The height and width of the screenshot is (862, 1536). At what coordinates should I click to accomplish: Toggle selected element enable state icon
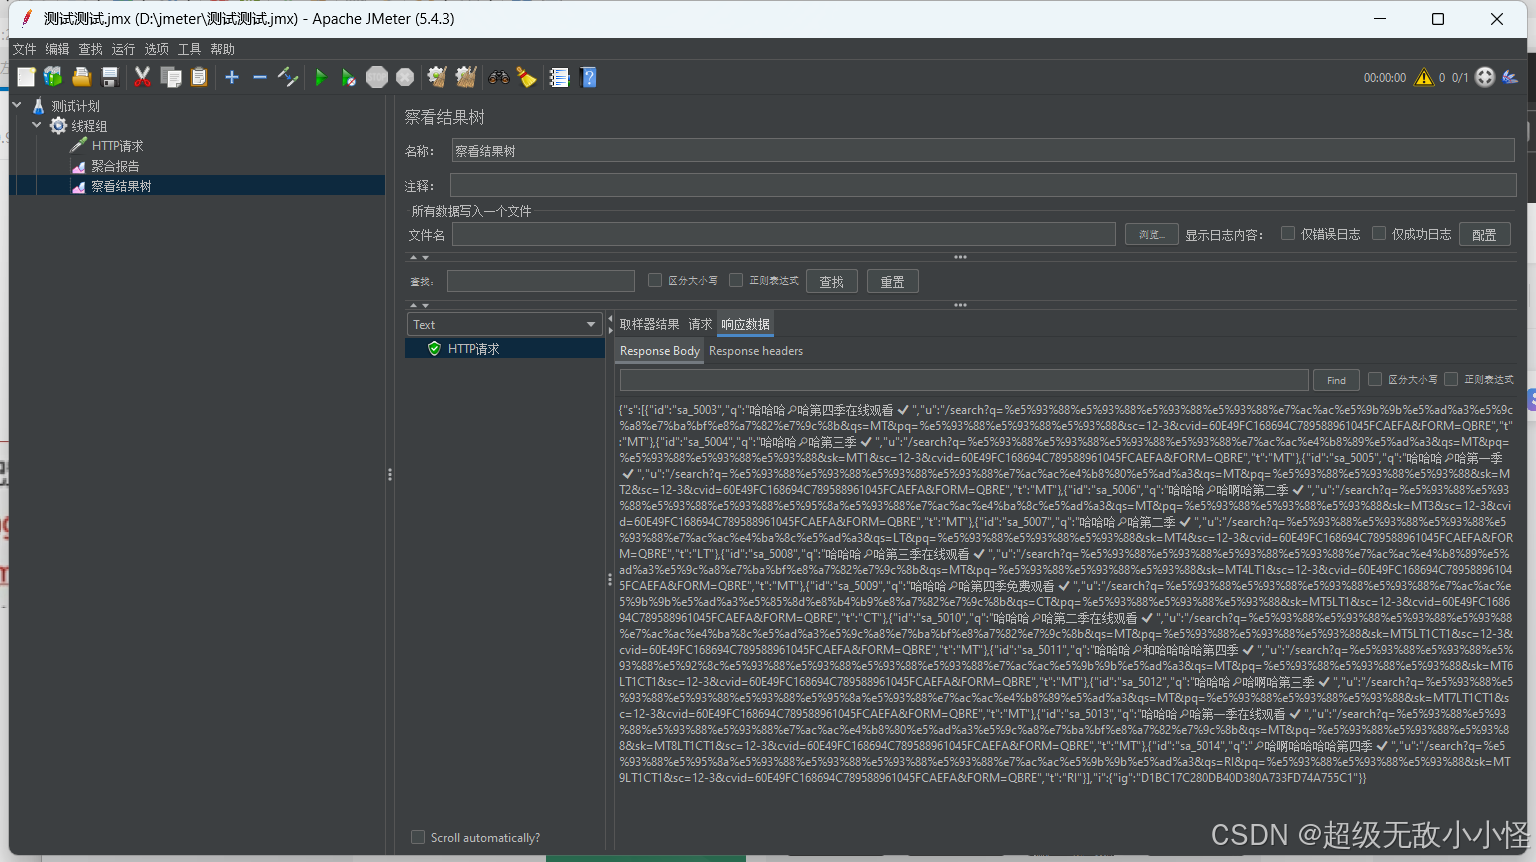pyautogui.click(x=288, y=77)
